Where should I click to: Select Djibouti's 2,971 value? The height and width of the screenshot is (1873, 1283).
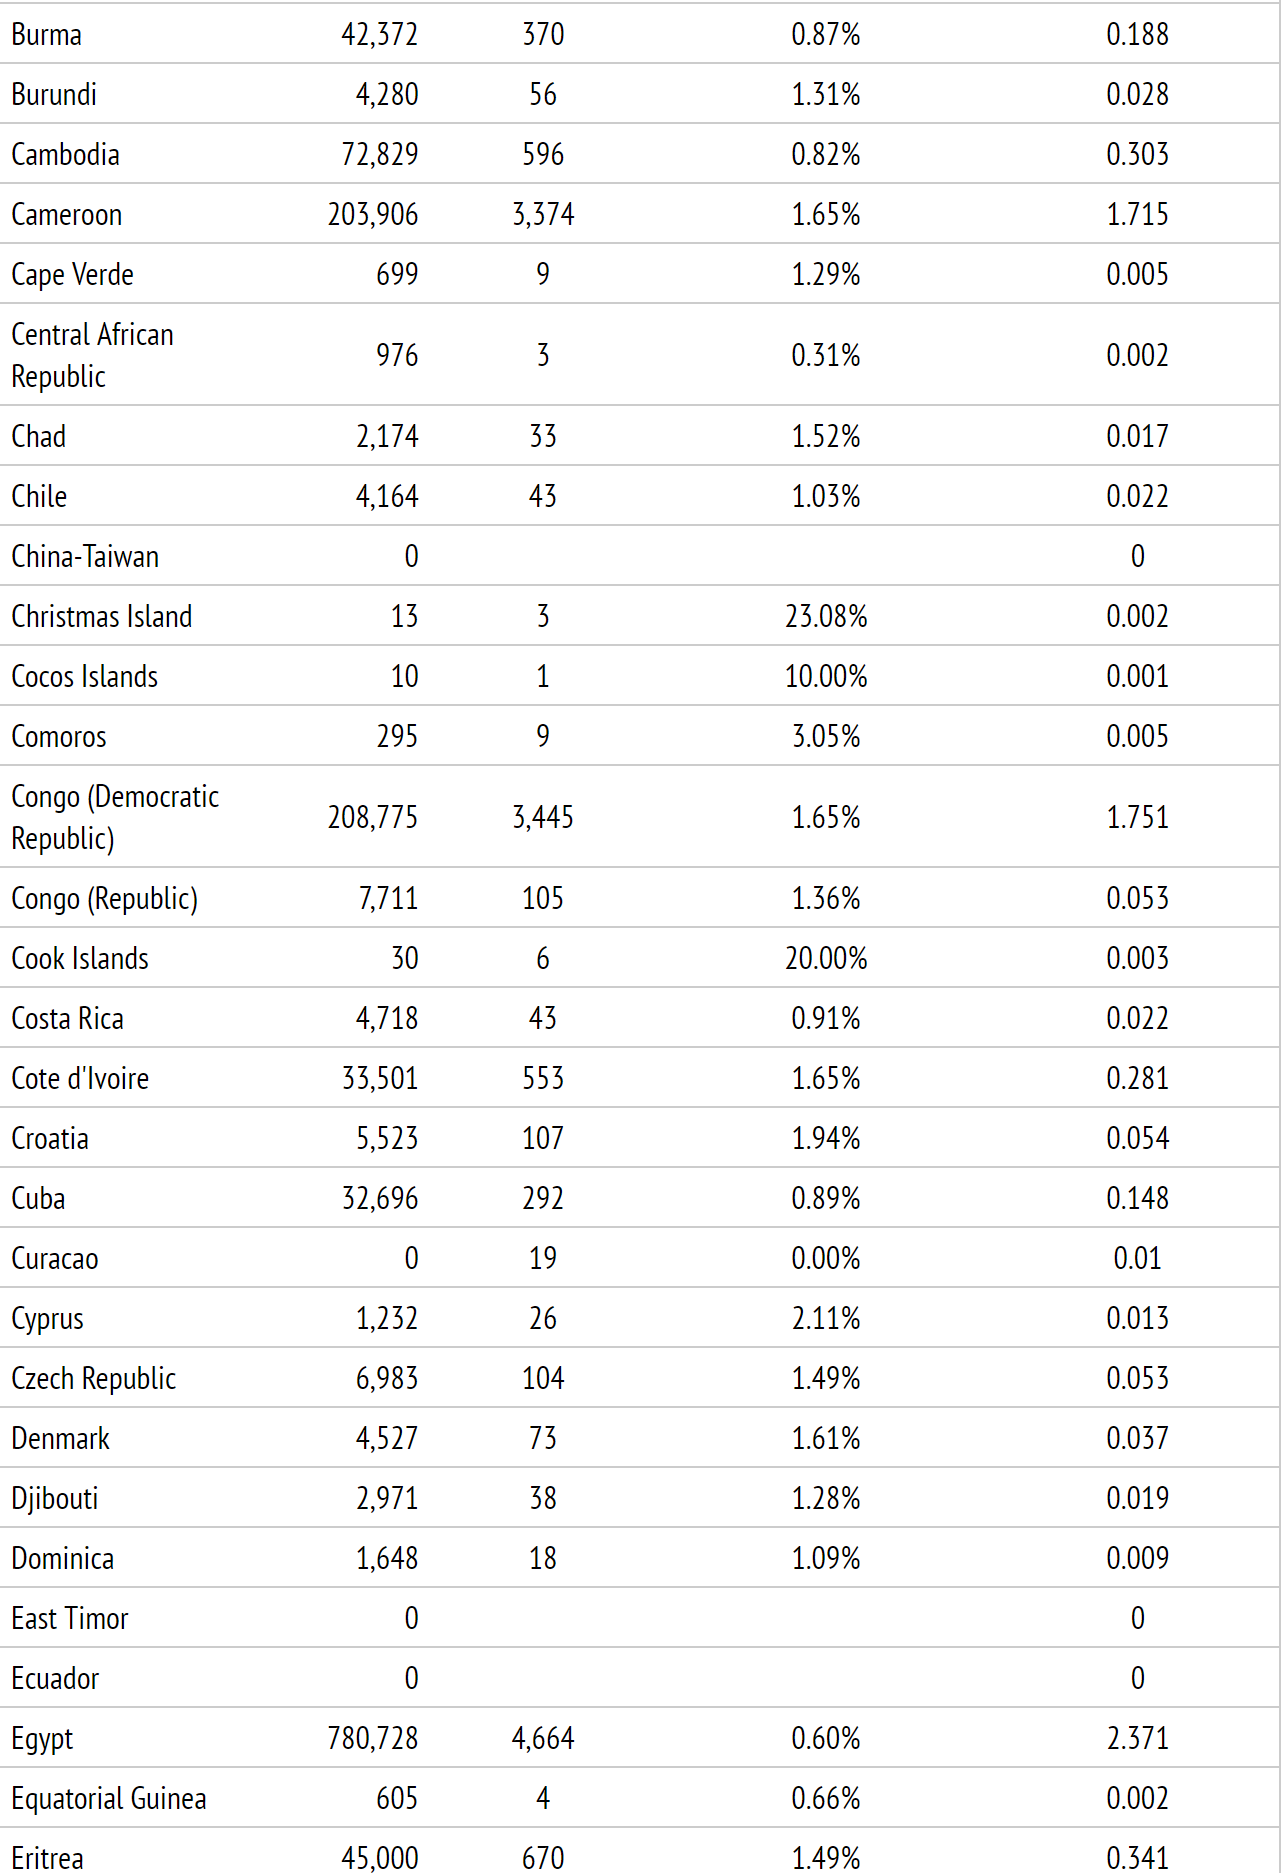(387, 1499)
